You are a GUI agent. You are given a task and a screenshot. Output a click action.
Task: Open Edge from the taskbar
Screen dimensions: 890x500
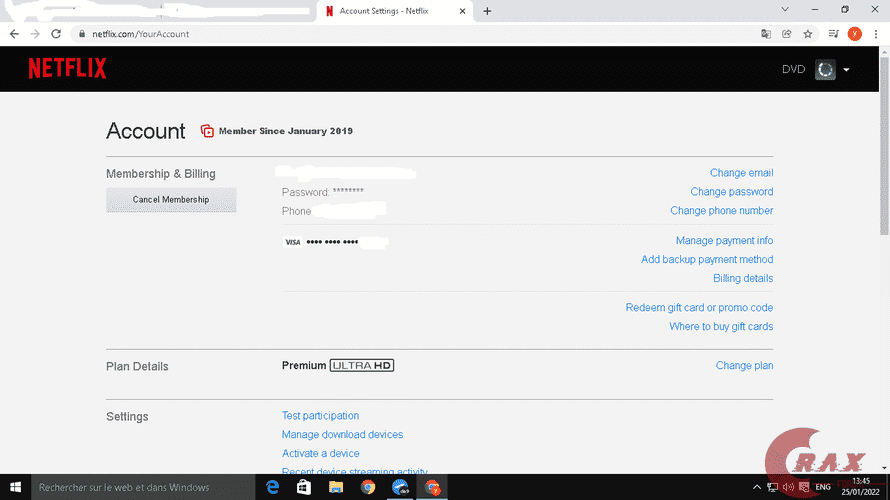pyautogui.click(x=272, y=487)
